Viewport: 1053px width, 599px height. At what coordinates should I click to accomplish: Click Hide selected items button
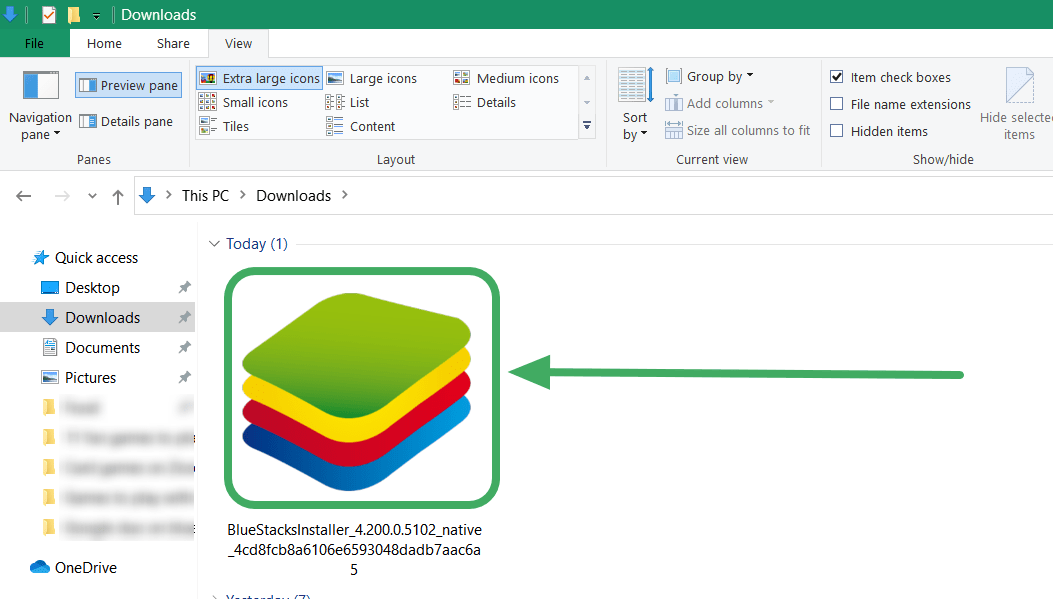tap(1019, 105)
